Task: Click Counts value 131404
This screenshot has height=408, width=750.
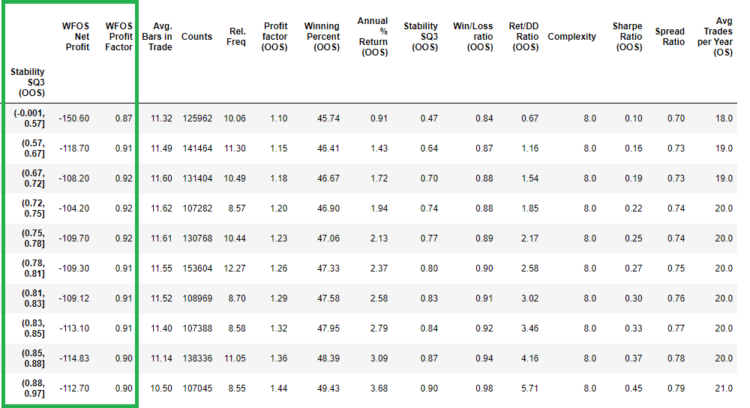Action: [x=197, y=178]
